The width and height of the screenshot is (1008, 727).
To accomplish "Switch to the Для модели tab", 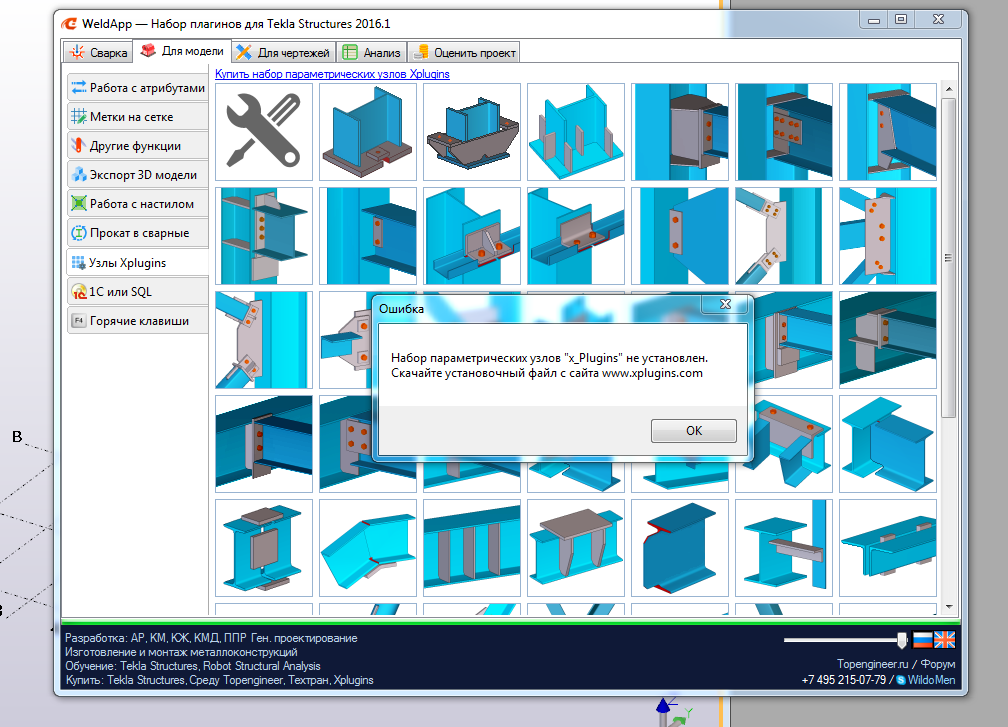I will (x=183, y=51).
